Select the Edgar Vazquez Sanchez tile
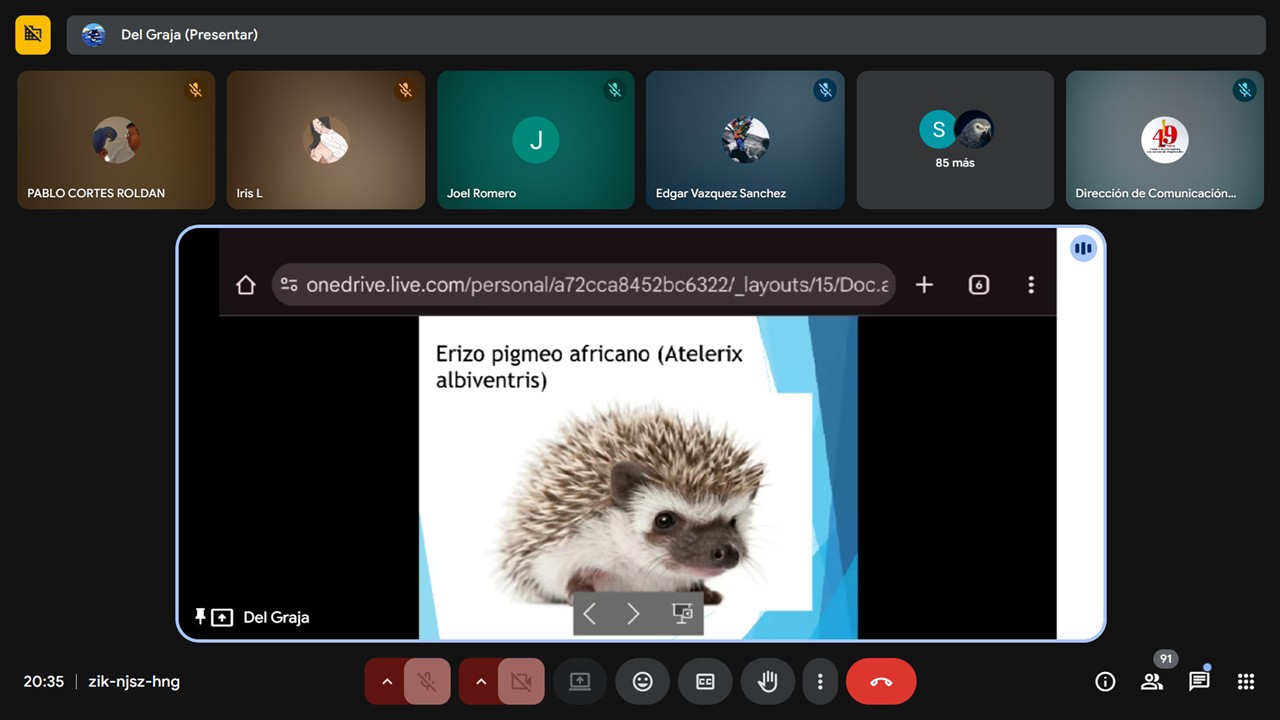The width and height of the screenshot is (1280, 720). pos(745,140)
